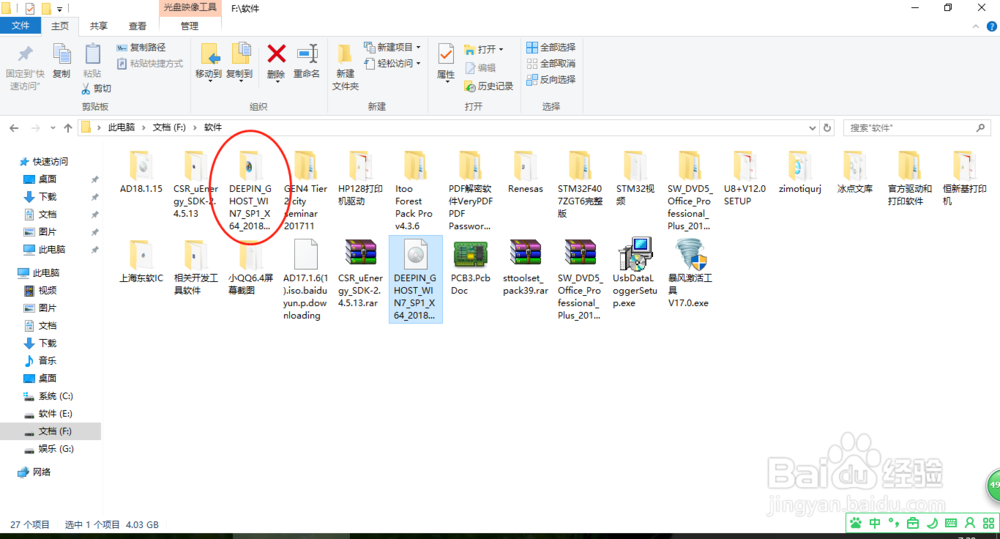Select the AD18.1.15 folder

141,172
